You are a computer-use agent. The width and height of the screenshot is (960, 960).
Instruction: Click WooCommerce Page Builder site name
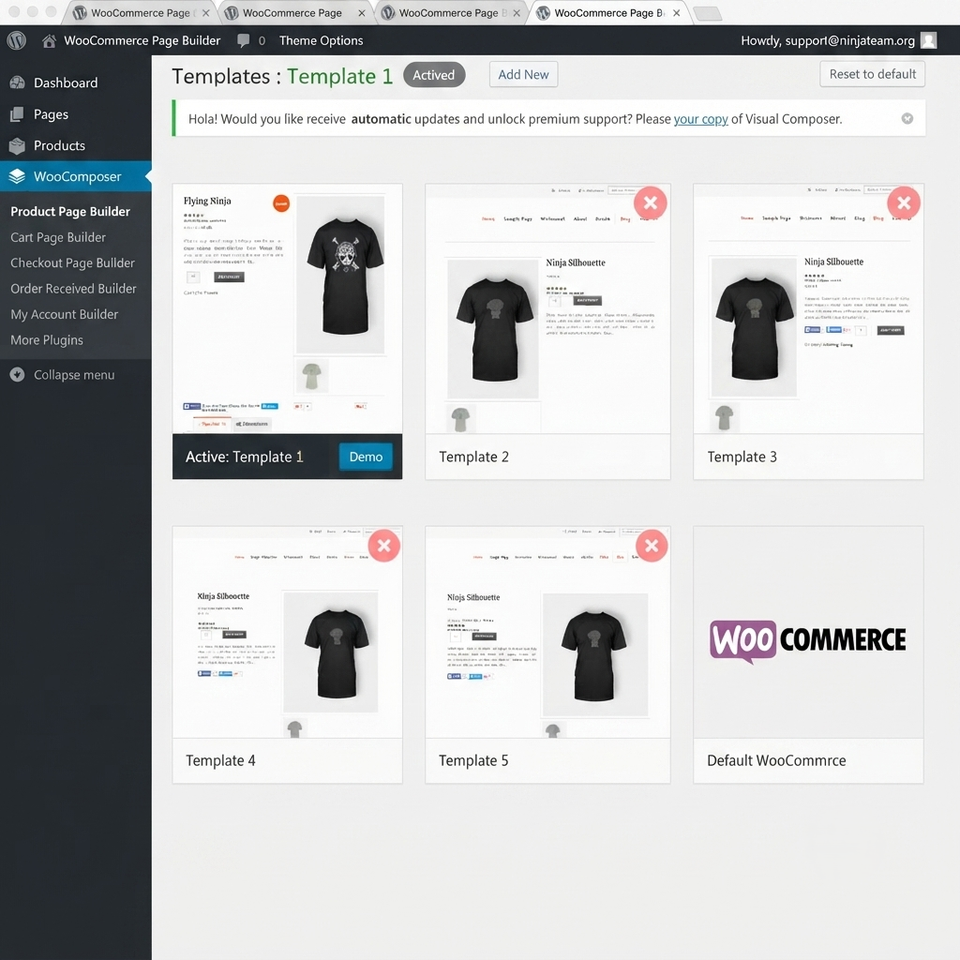142,40
